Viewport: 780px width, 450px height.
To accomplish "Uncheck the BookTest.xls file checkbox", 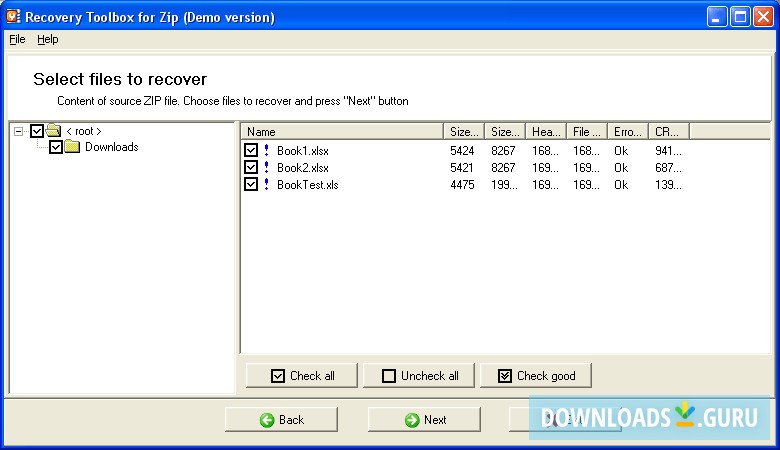I will tap(251, 184).
